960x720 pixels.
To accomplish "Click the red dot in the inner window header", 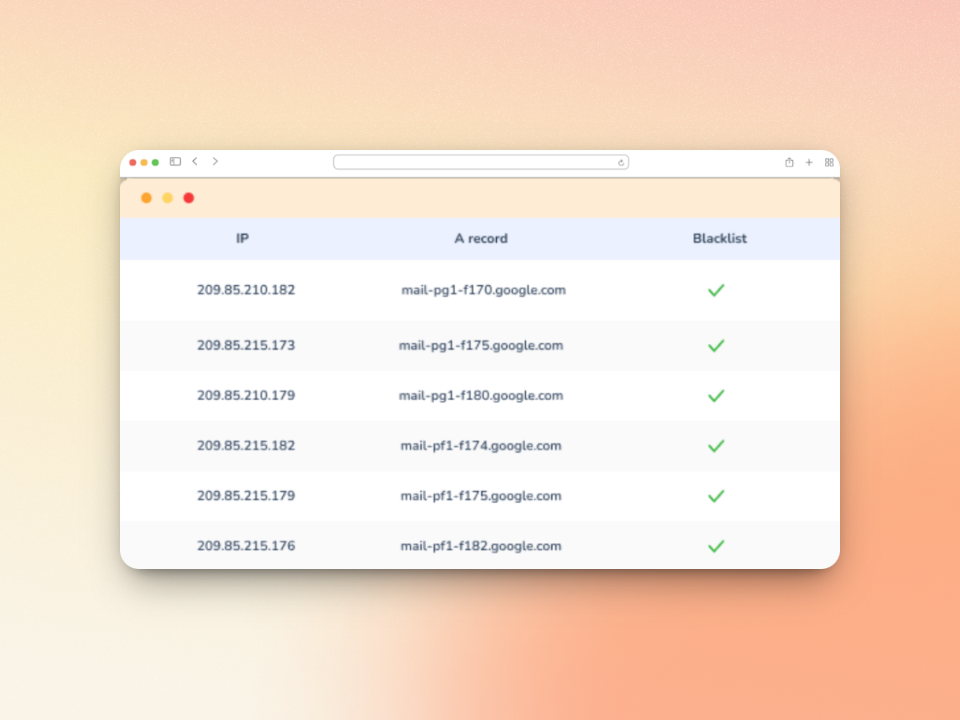I will pos(189,198).
